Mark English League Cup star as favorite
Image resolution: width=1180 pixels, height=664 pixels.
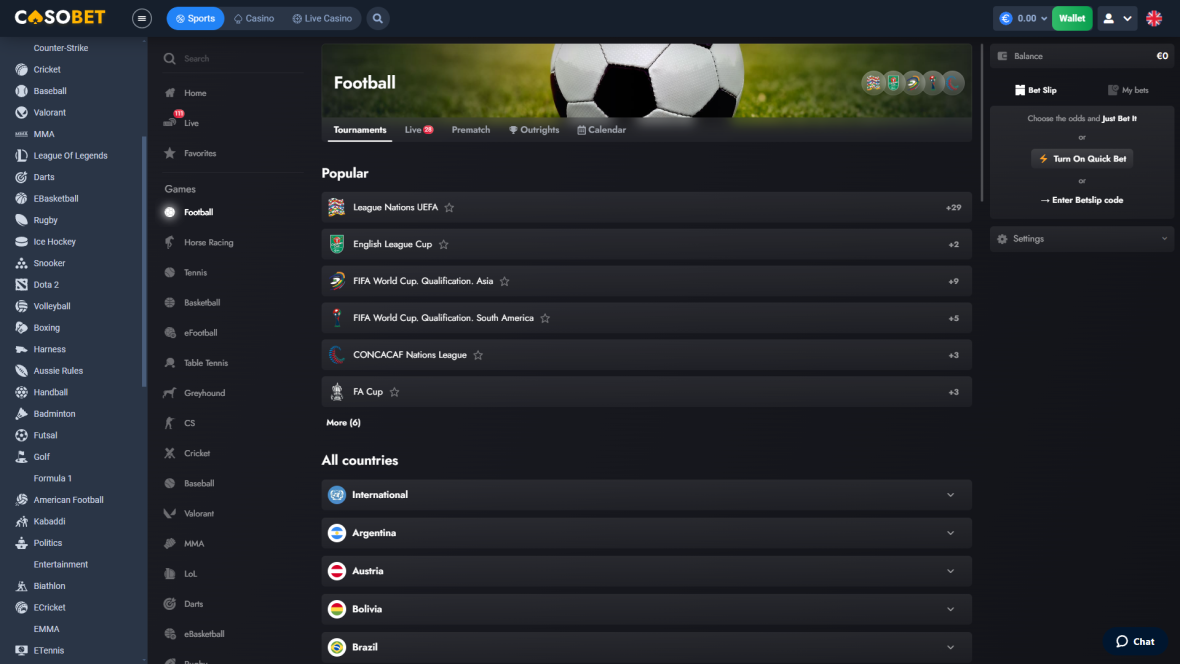pyautogui.click(x=443, y=244)
